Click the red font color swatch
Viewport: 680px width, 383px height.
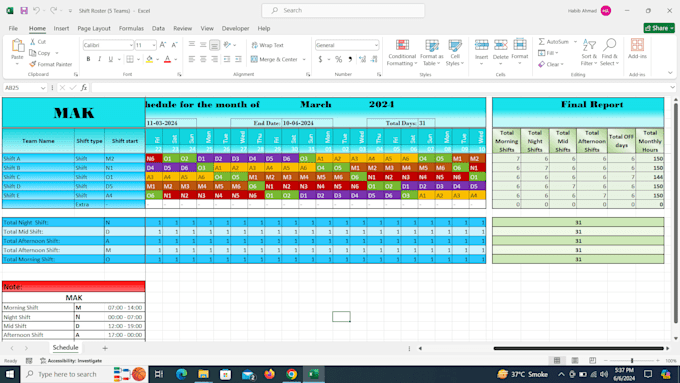[x=167, y=59]
